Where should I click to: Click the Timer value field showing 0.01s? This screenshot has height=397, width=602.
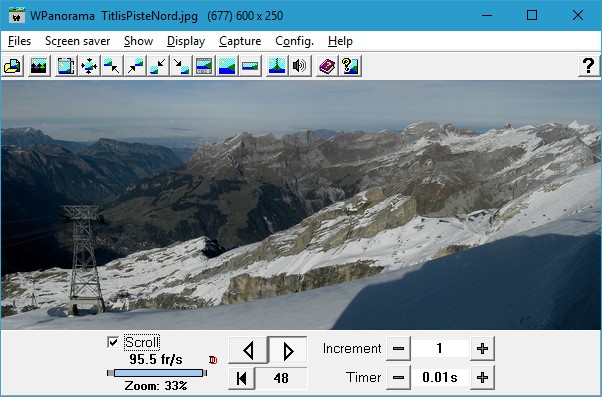click(x=440, y=377)
